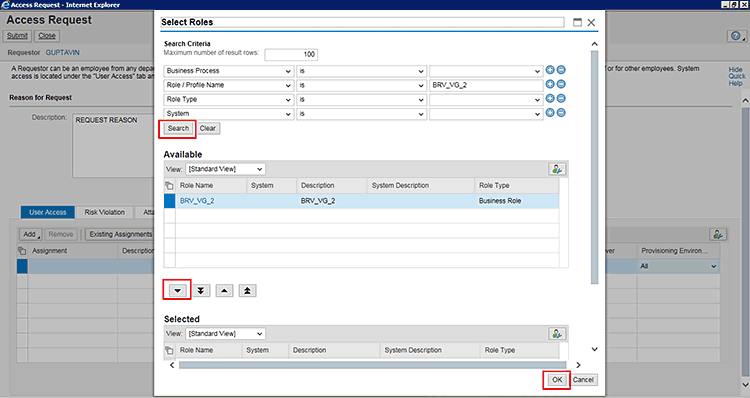Screen dimensions: 750x398
Task: Confirm role selection with OK
Action: [x=557, y=380]
